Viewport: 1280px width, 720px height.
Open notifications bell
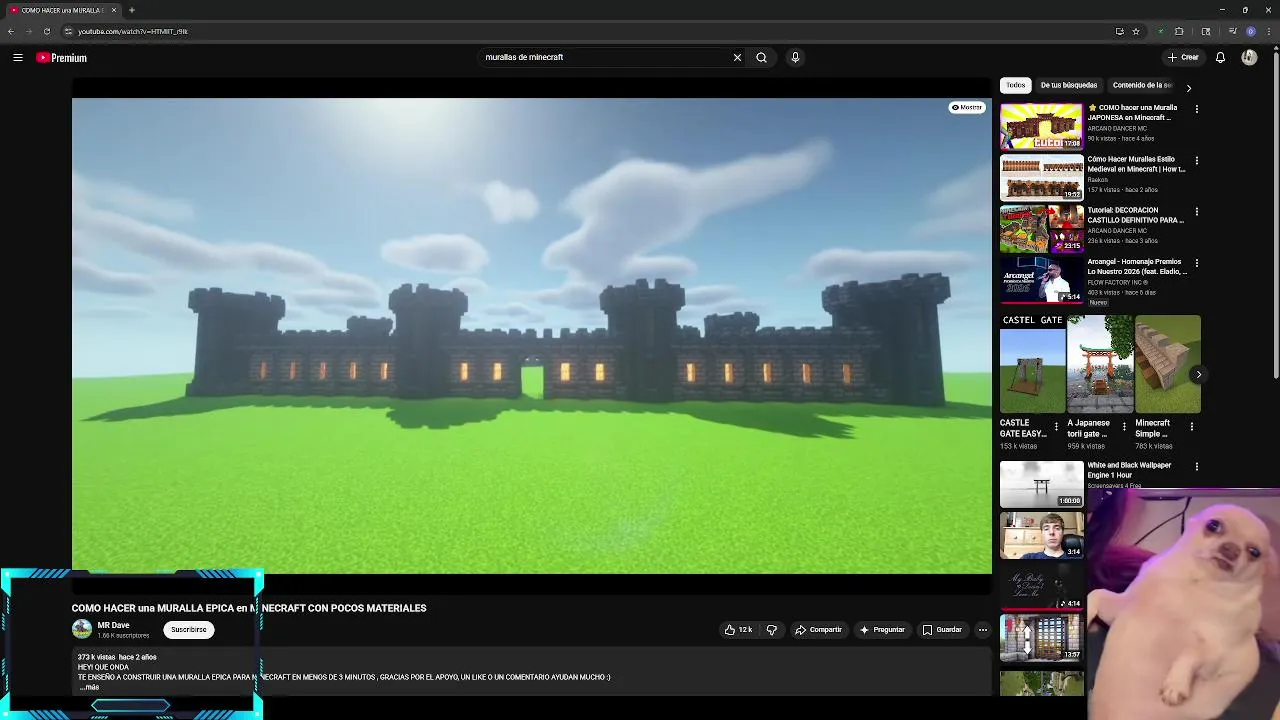pyautogui.click(x=1220, y=58)
